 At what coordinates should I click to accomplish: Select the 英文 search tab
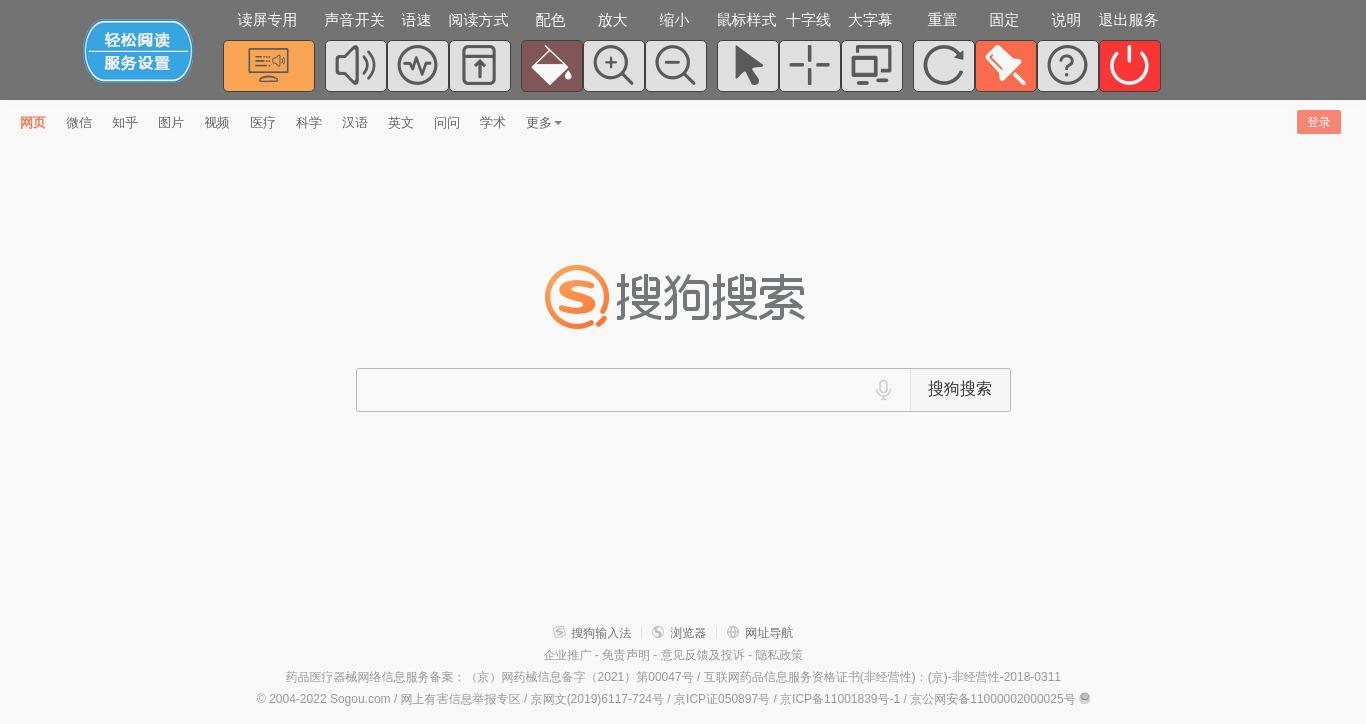pos(401,123)
